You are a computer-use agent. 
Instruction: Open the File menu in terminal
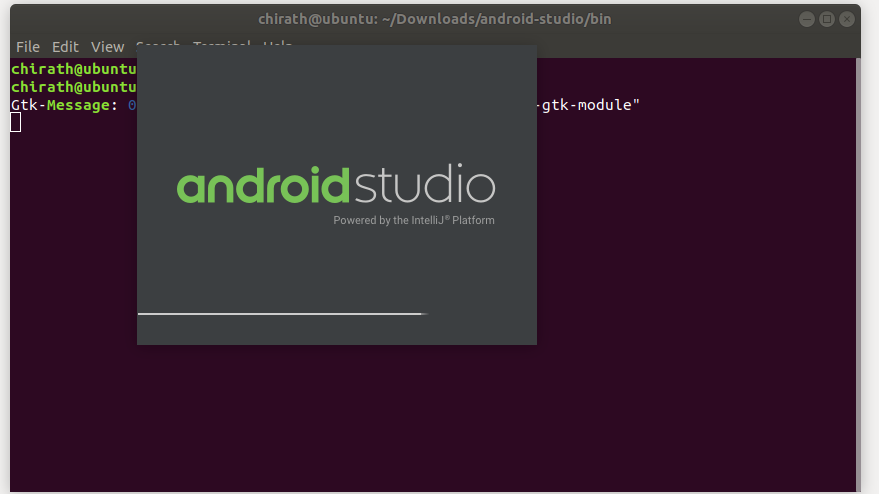pos(27,47)
